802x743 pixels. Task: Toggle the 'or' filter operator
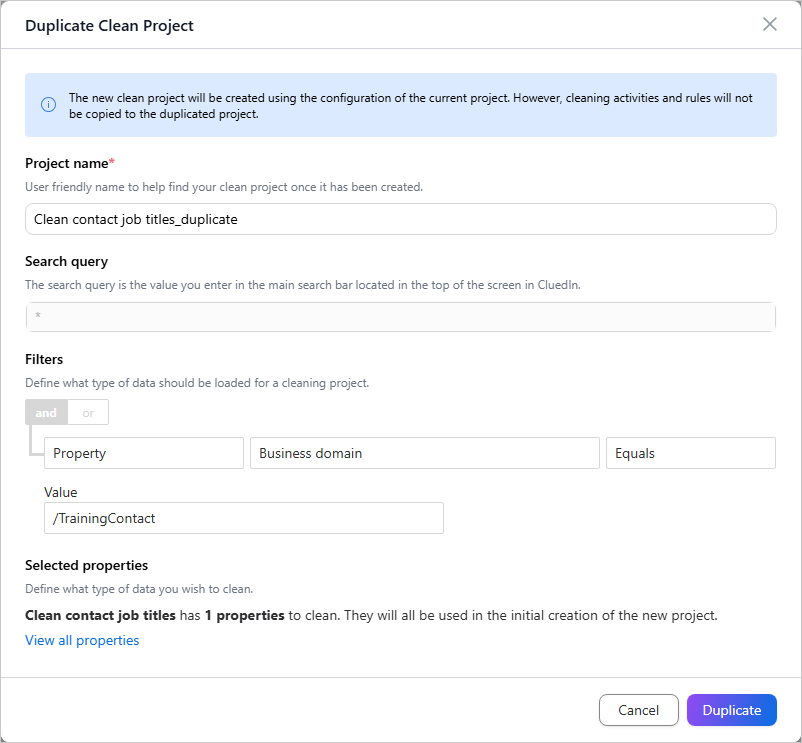click(88, 412)
